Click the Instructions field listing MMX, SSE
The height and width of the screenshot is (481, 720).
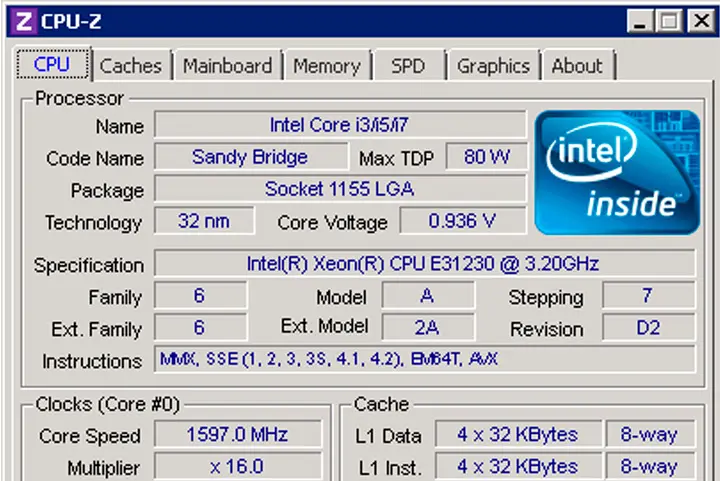tap(424, 359)
